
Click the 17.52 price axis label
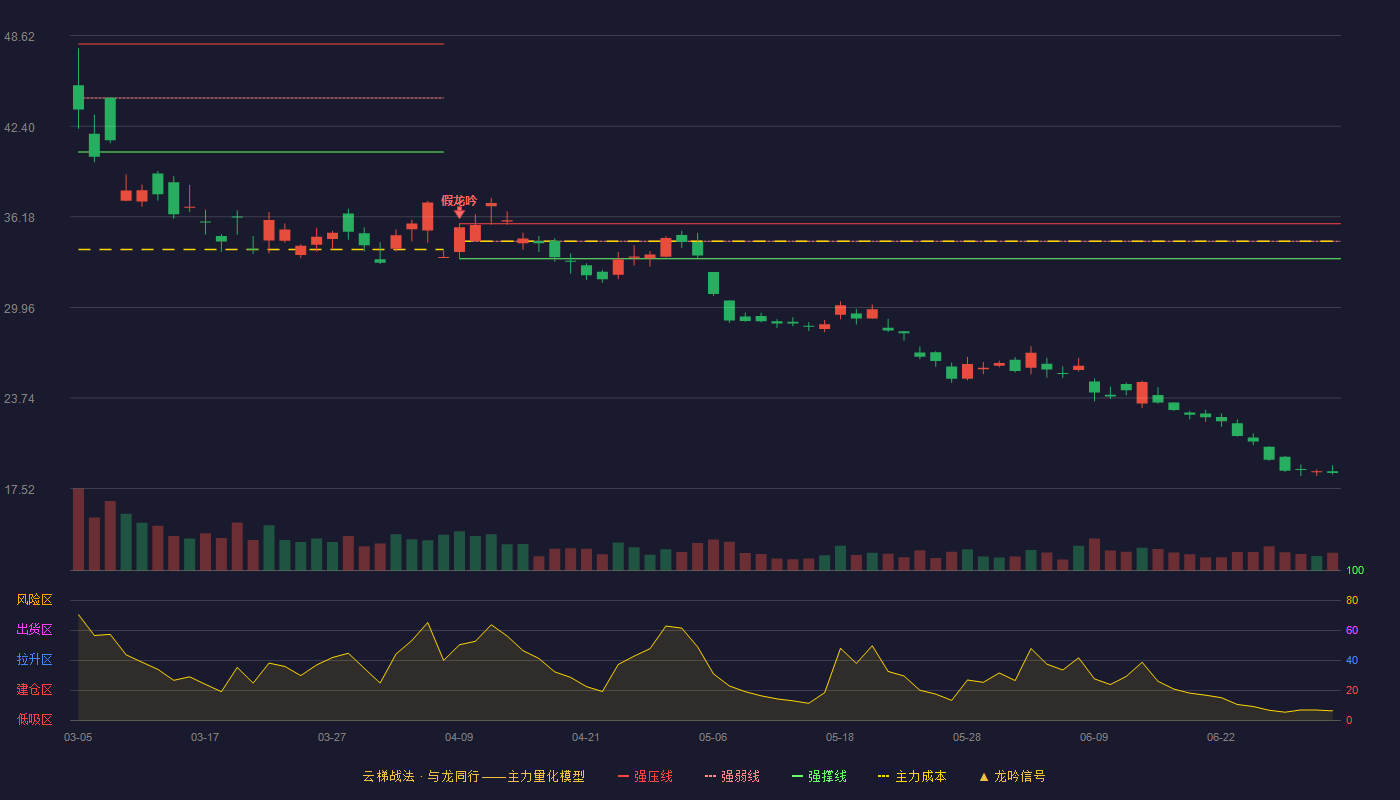19,490
